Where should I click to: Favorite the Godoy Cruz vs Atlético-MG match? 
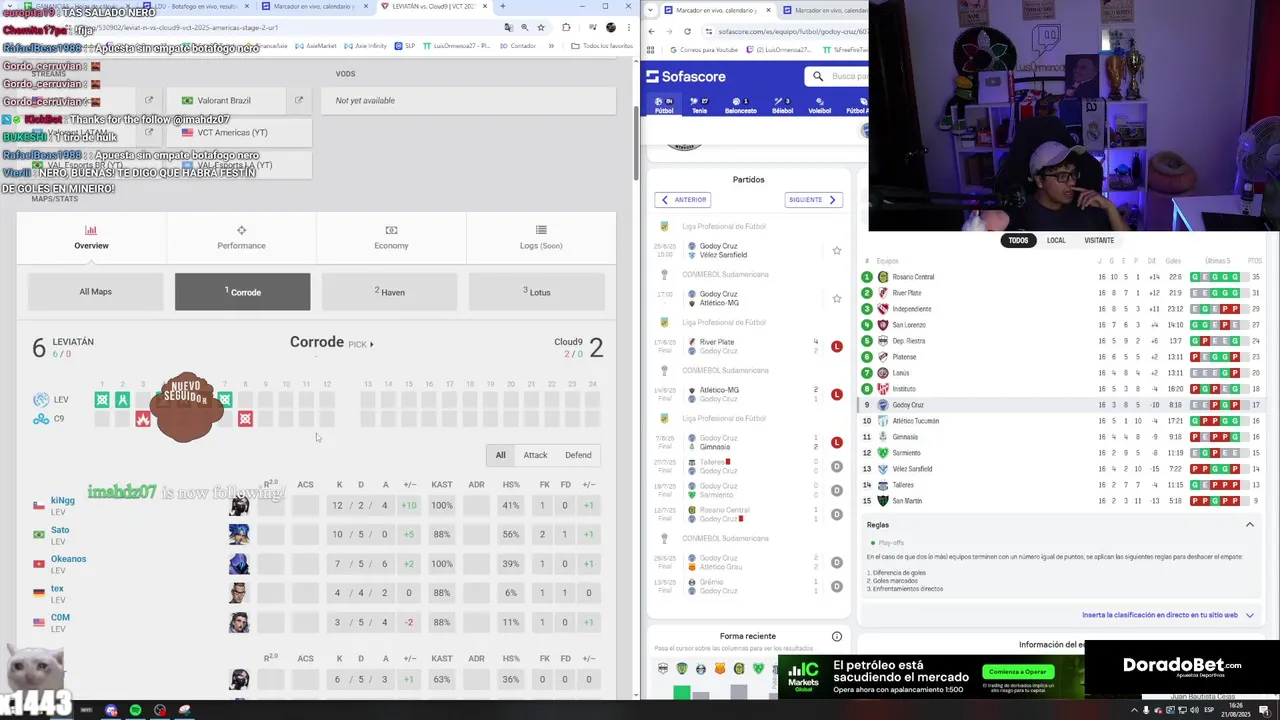coord(837,298)
